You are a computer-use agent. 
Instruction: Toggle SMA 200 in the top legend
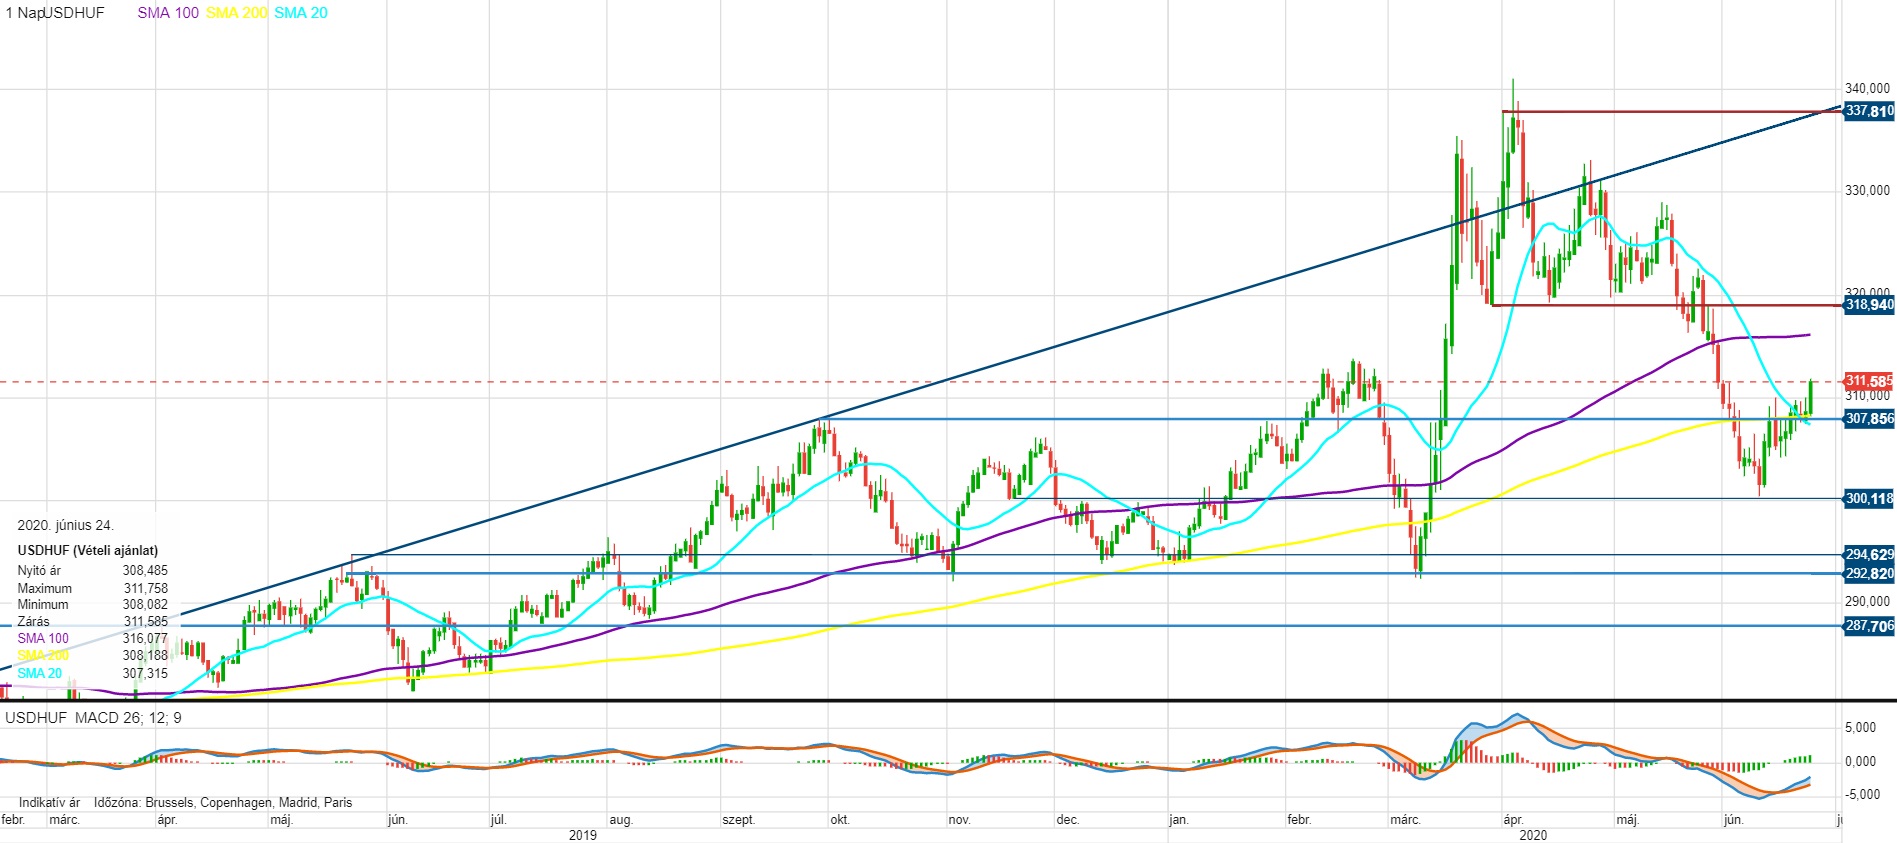click(236, 13)
